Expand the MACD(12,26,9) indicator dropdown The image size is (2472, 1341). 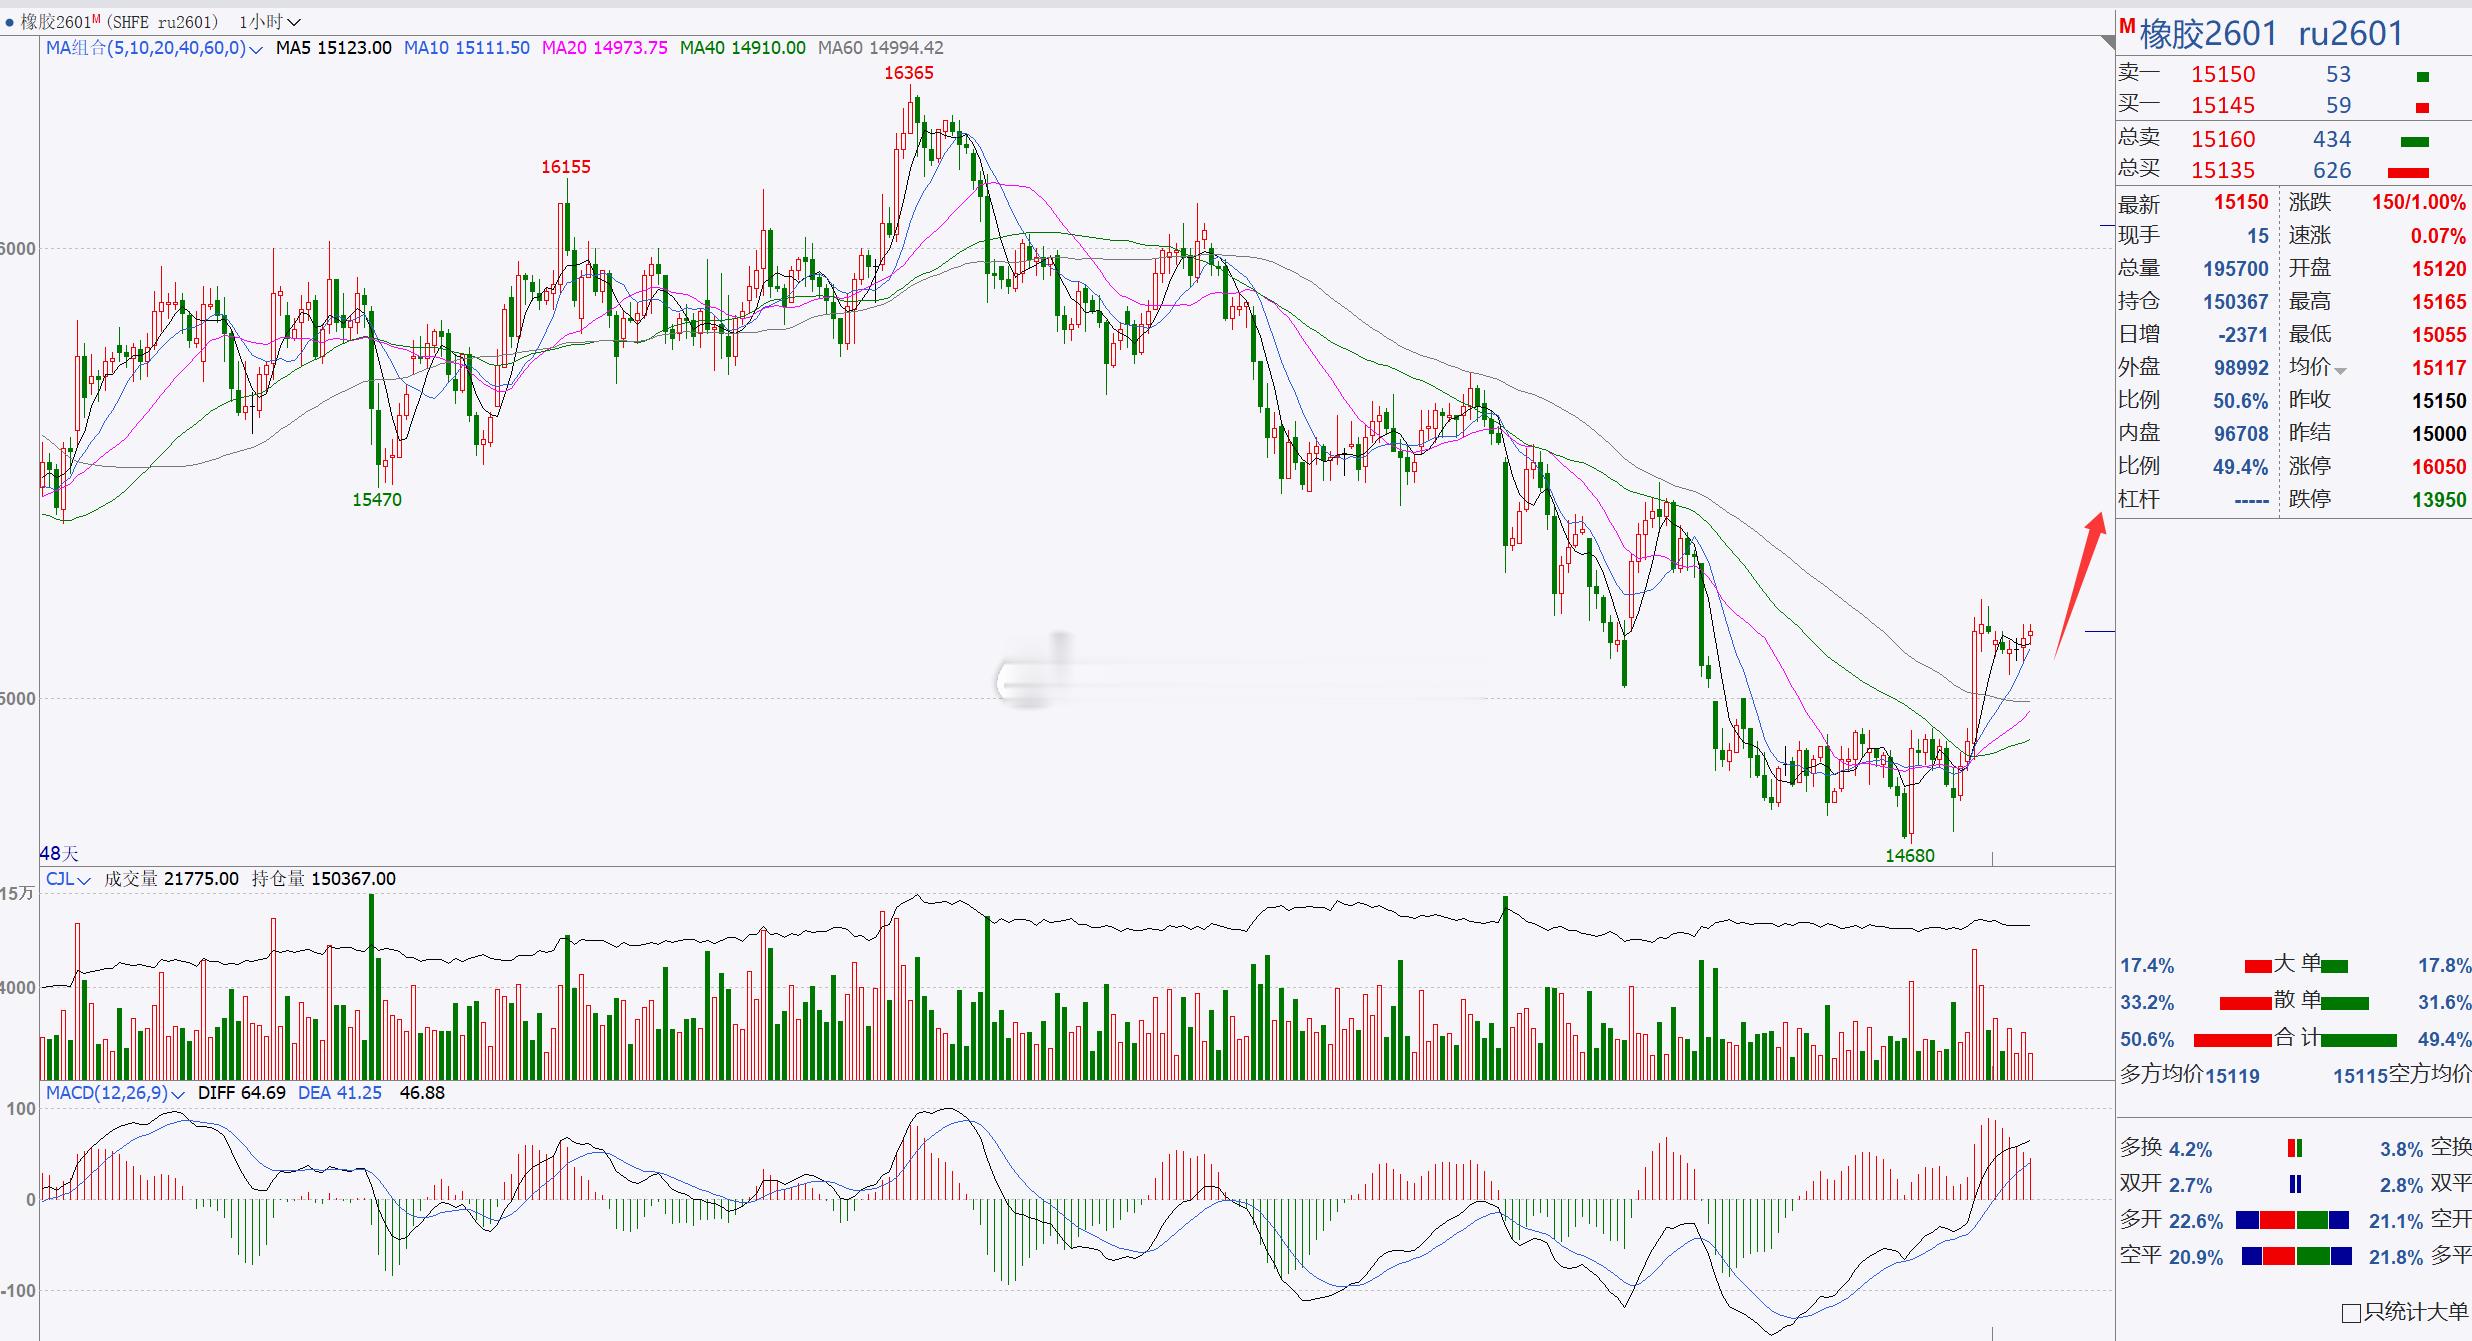tap(178, 1094)
